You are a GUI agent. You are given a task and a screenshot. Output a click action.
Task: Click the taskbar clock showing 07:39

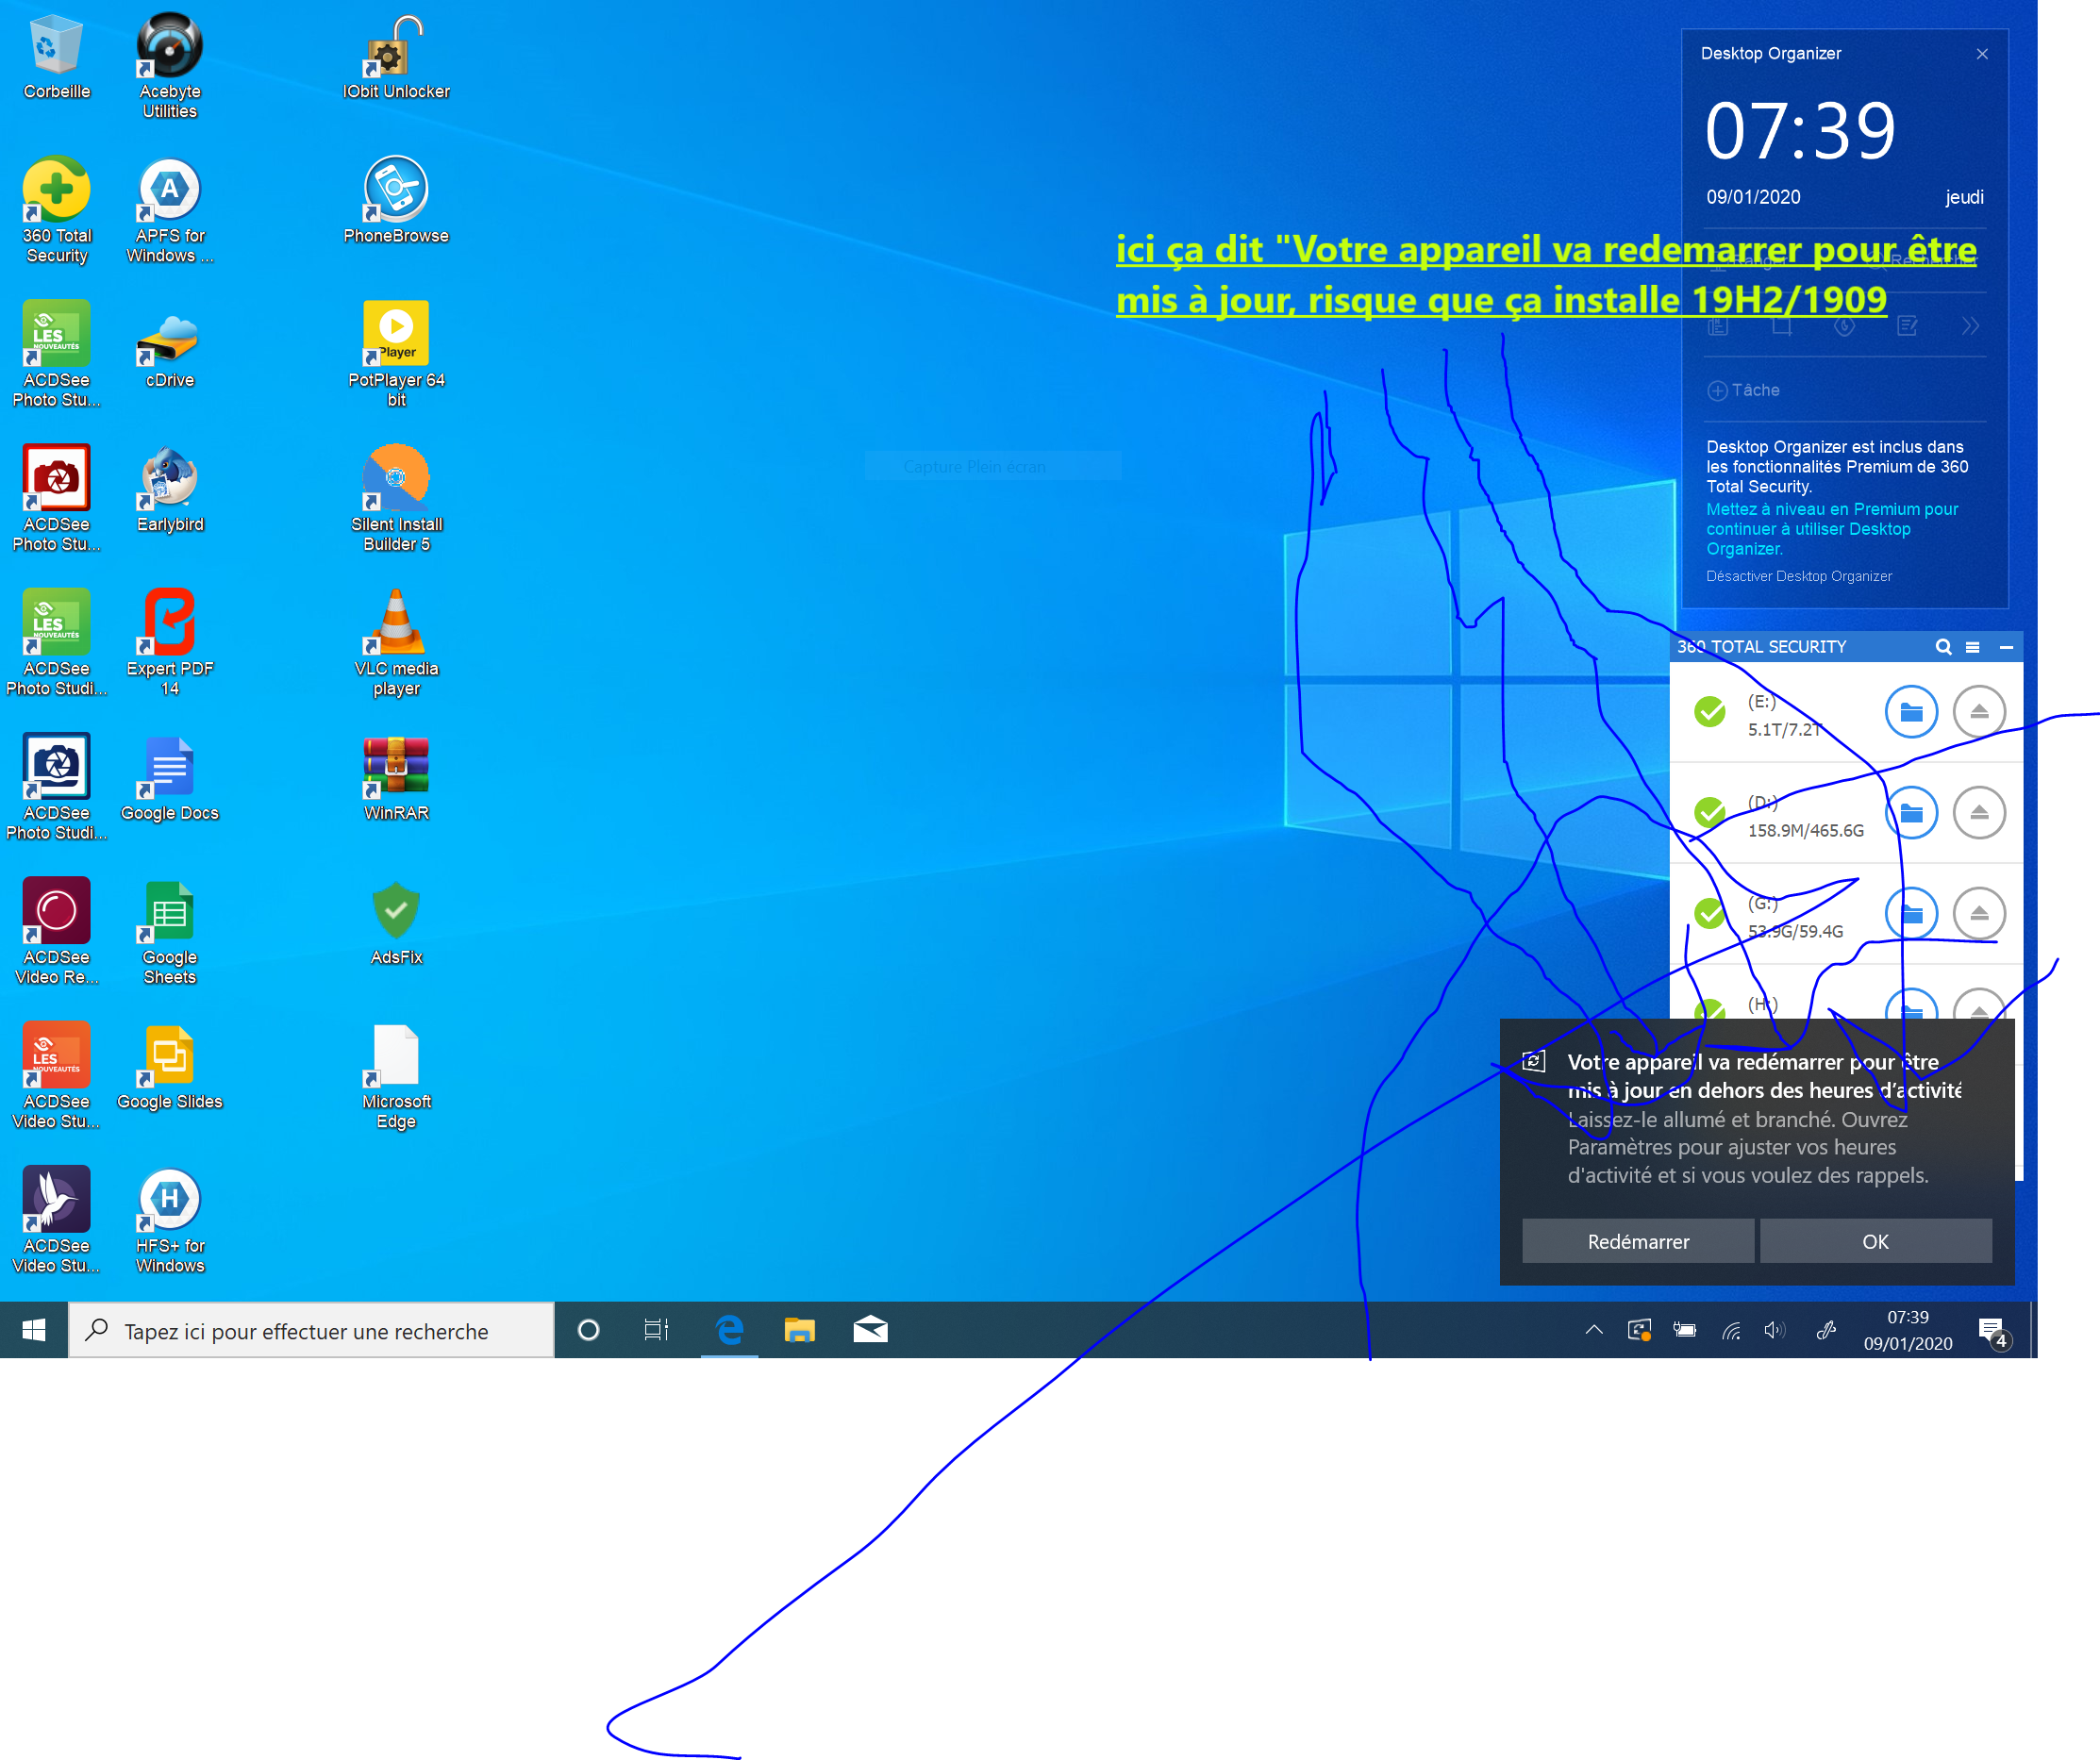coord(1908,1330)
